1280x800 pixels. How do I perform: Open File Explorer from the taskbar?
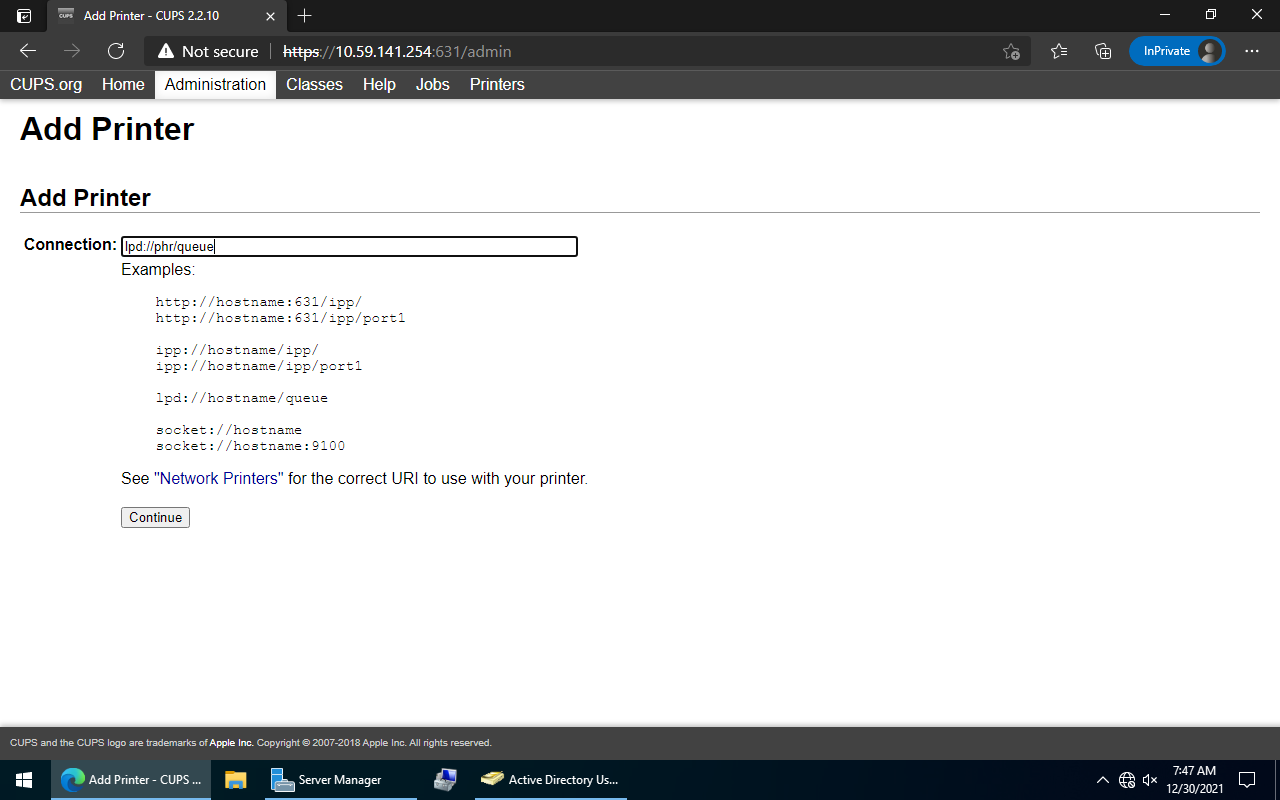coord(236,780)
